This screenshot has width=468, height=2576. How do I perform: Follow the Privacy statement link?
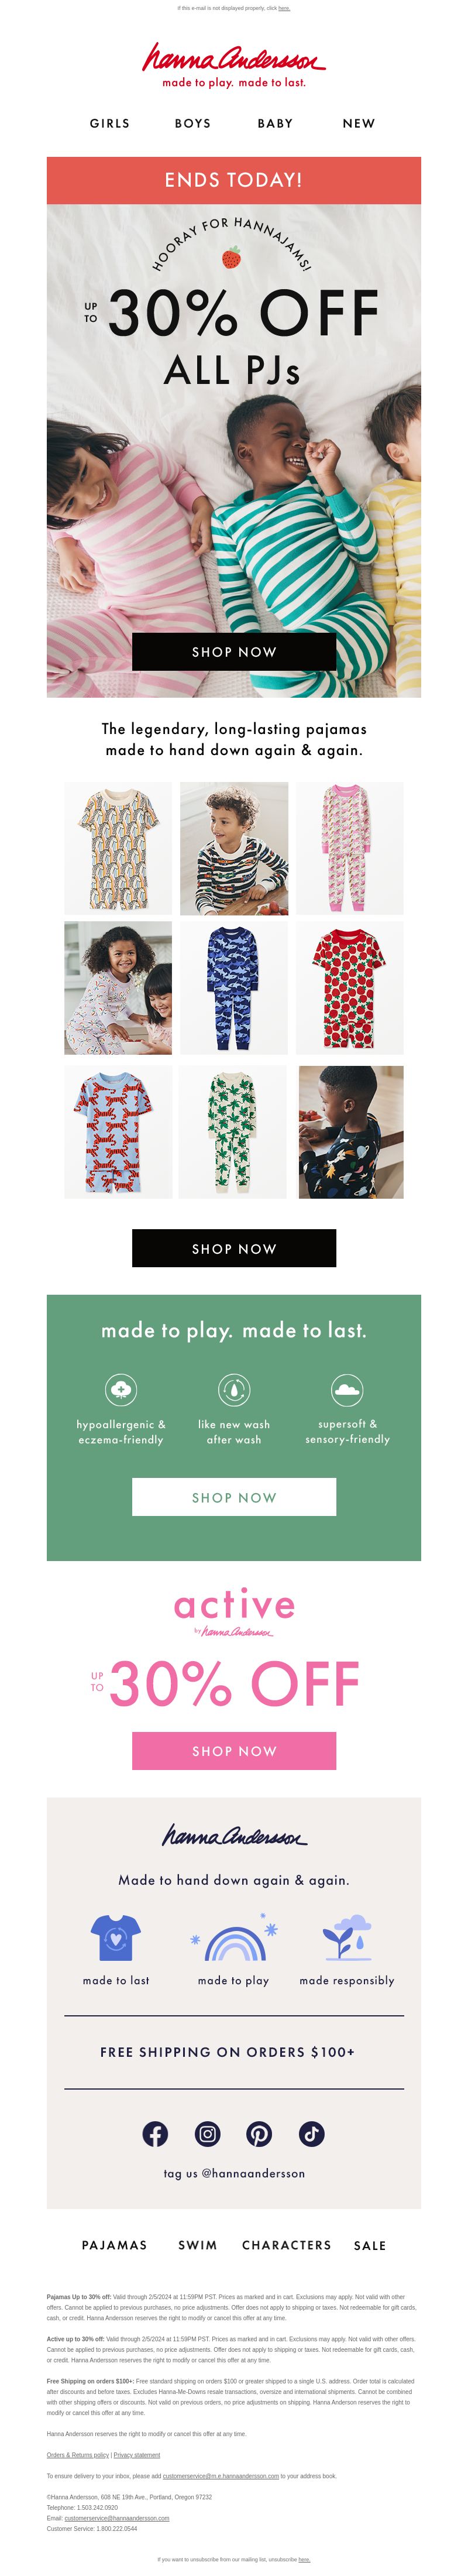click(x=137, y=2454)
